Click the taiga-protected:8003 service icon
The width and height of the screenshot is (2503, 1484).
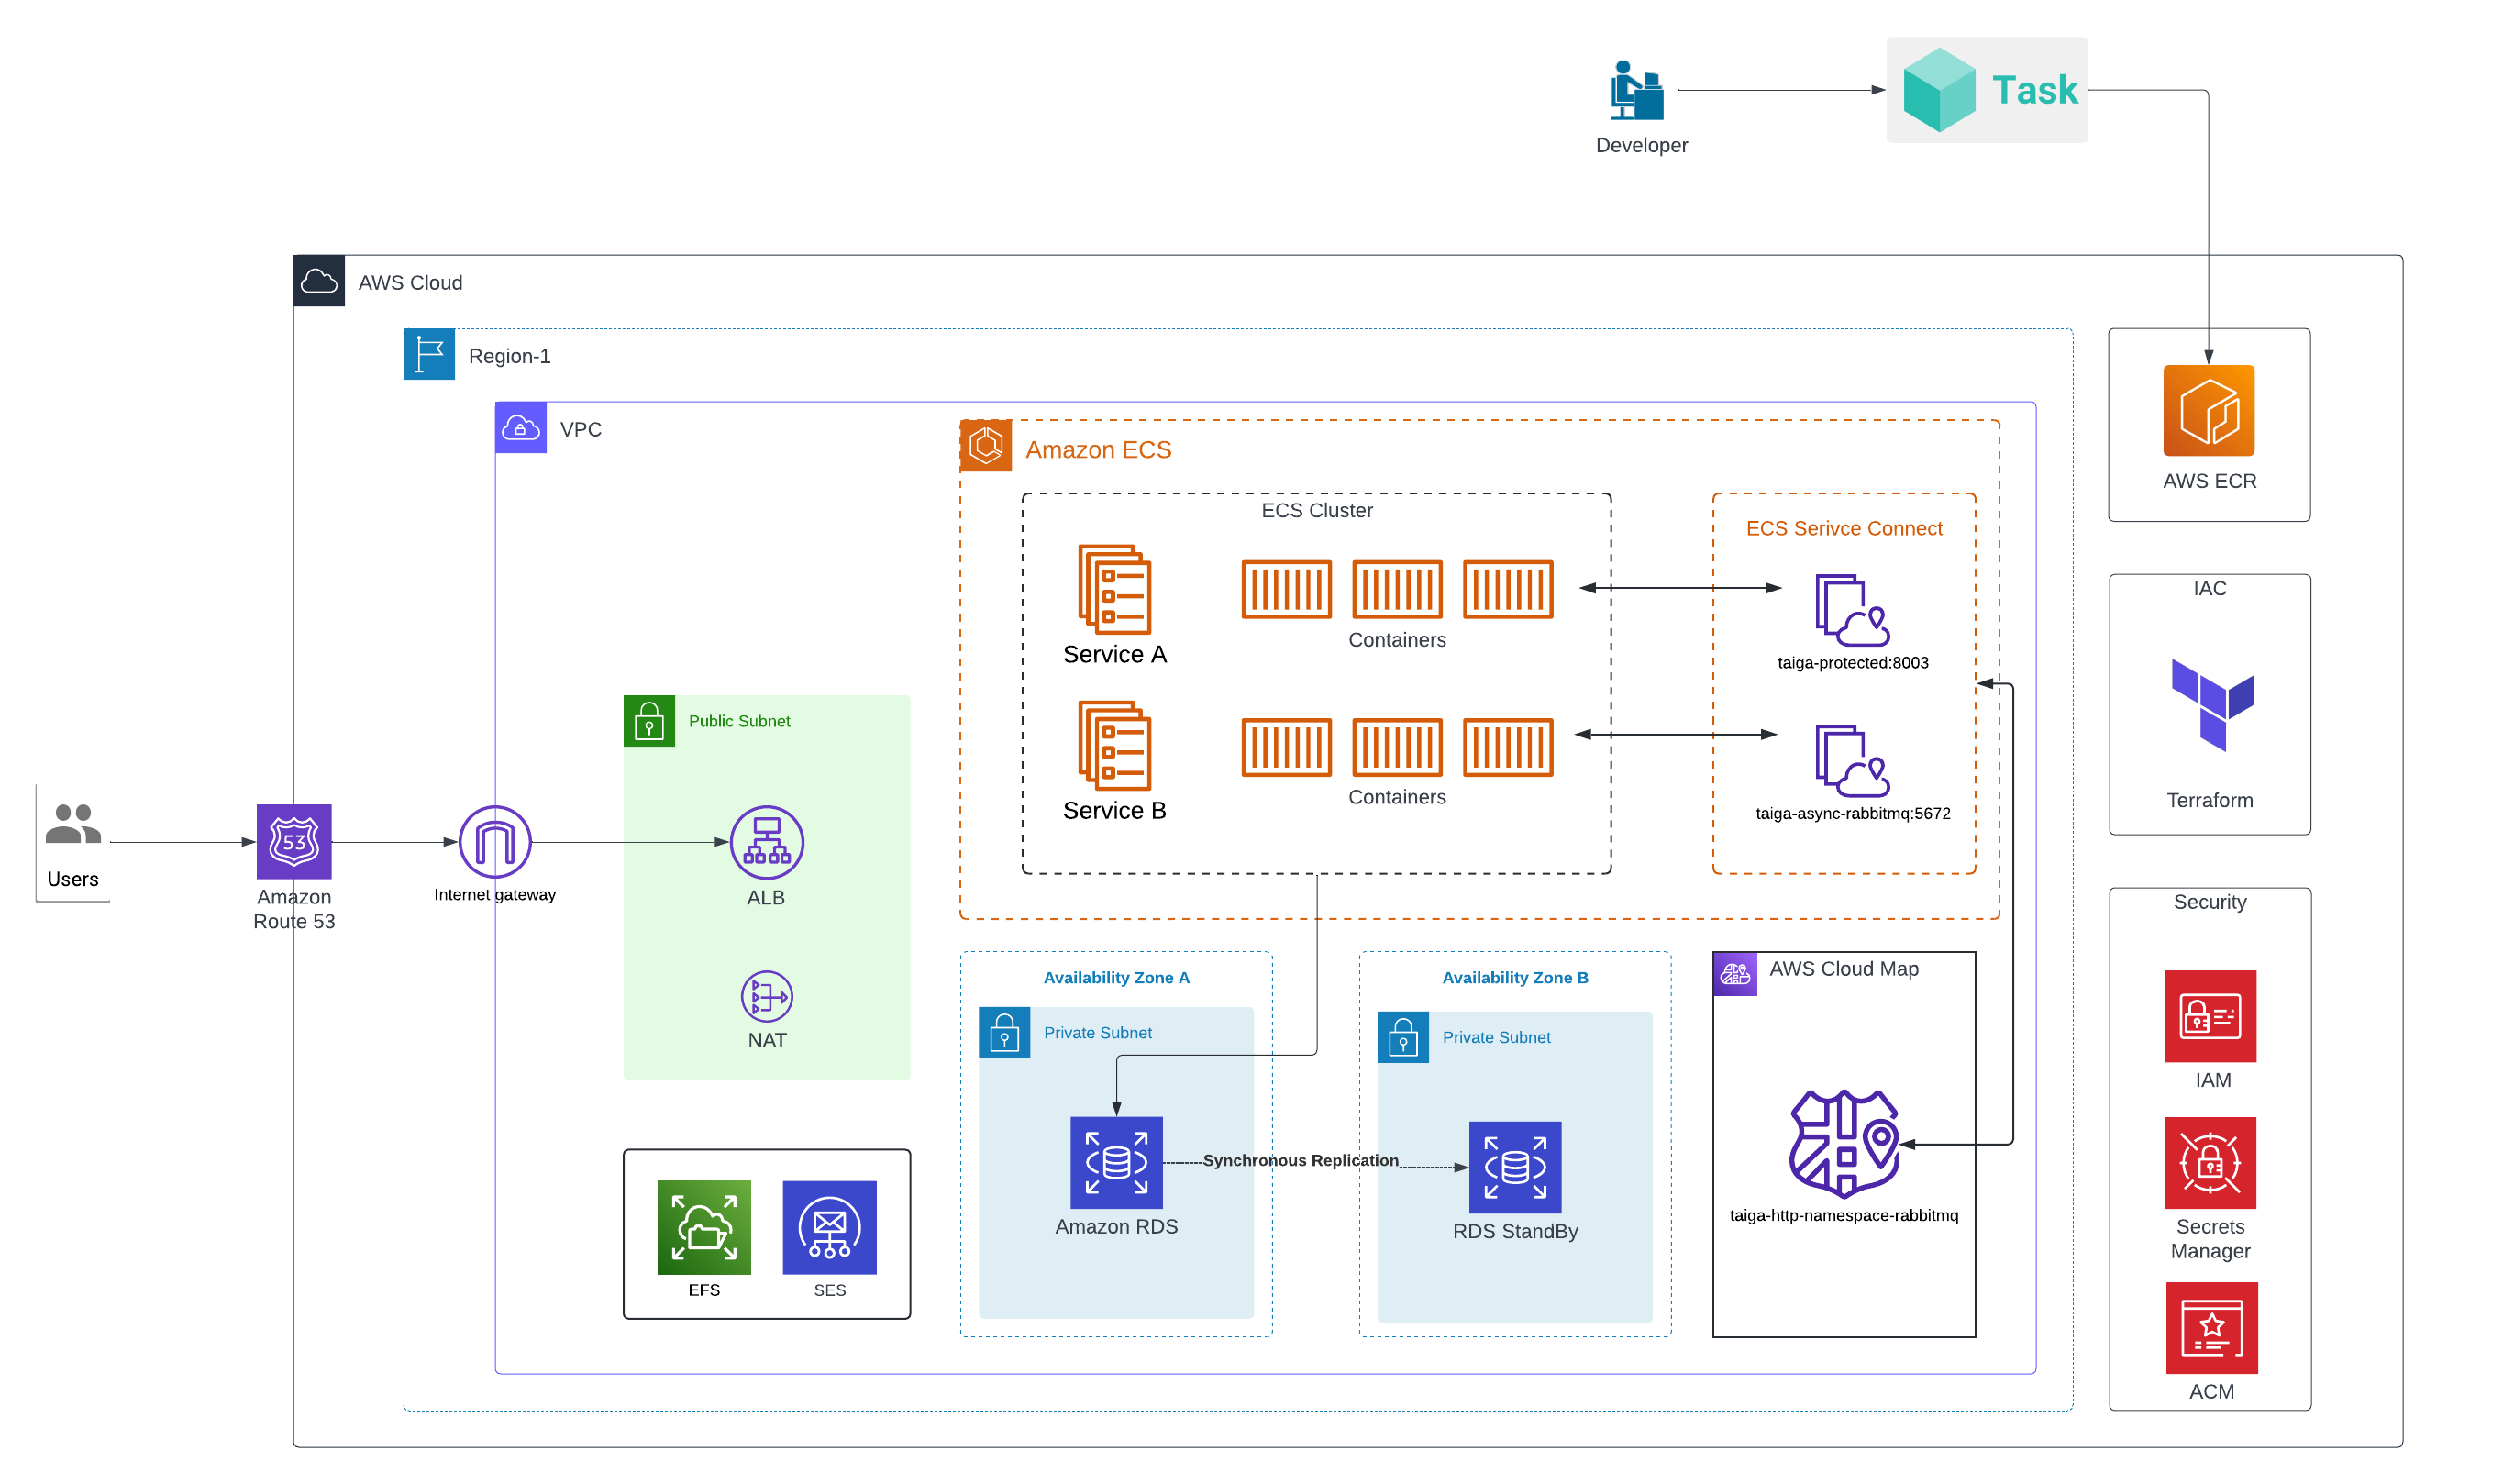[1851, 610]
